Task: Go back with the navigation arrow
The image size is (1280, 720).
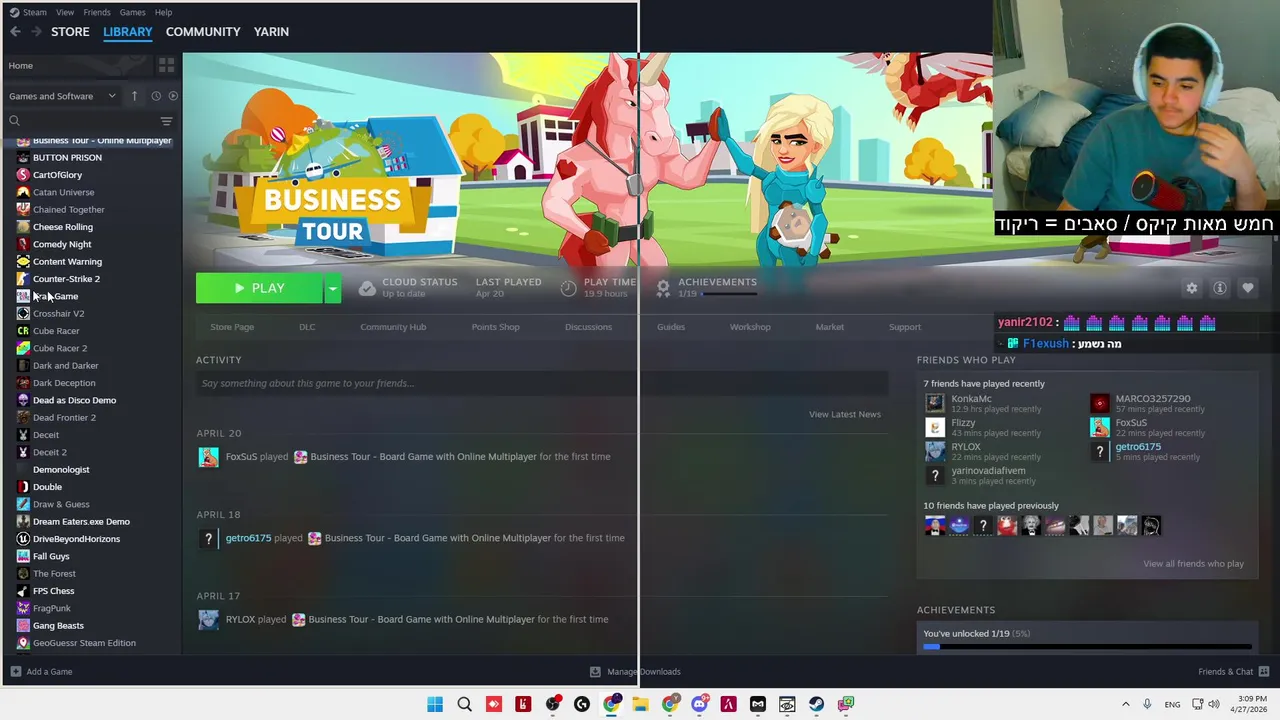Action: 15,32
